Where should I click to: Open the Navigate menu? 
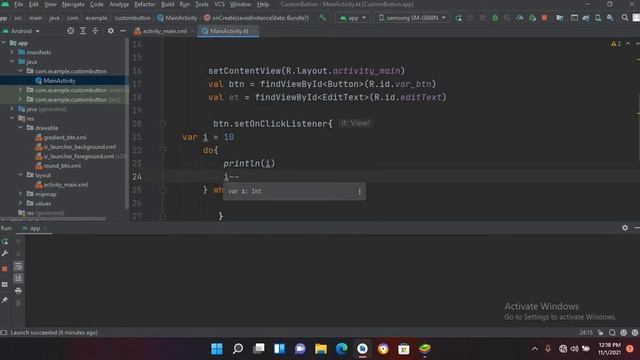click(x=73, y=4)
